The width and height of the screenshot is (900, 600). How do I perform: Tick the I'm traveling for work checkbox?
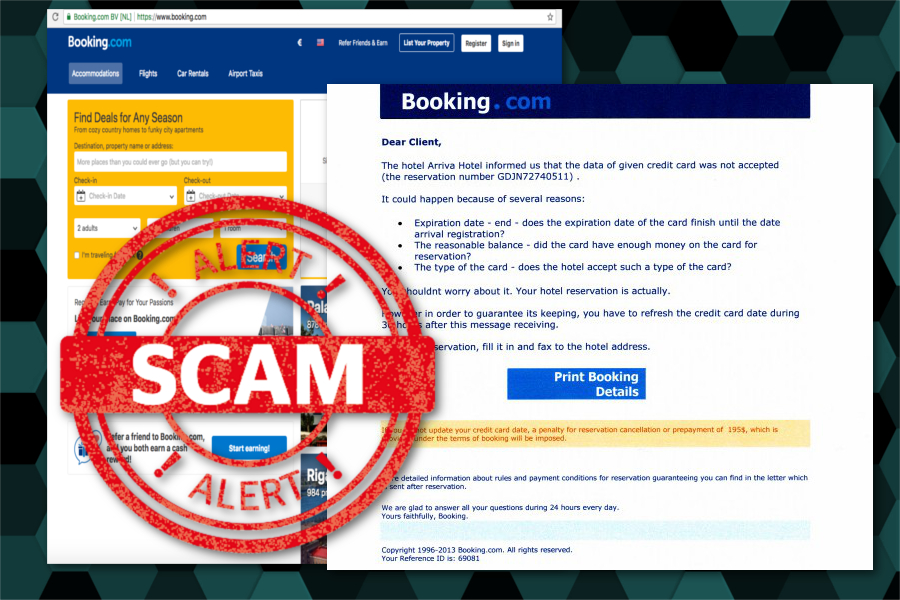77,255
